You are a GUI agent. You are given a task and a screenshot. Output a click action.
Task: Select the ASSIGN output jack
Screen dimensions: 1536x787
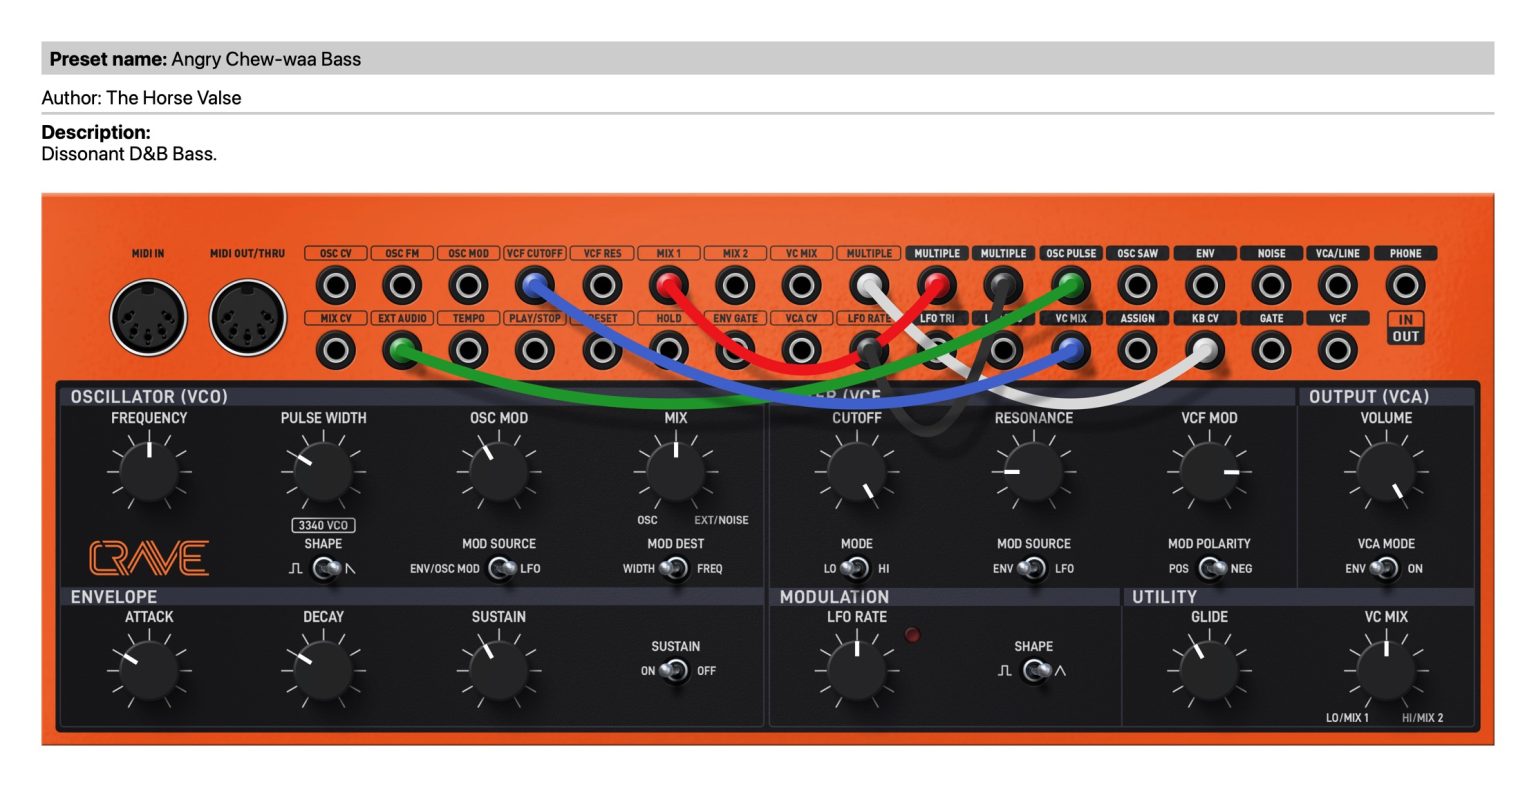coord(1137,351)
